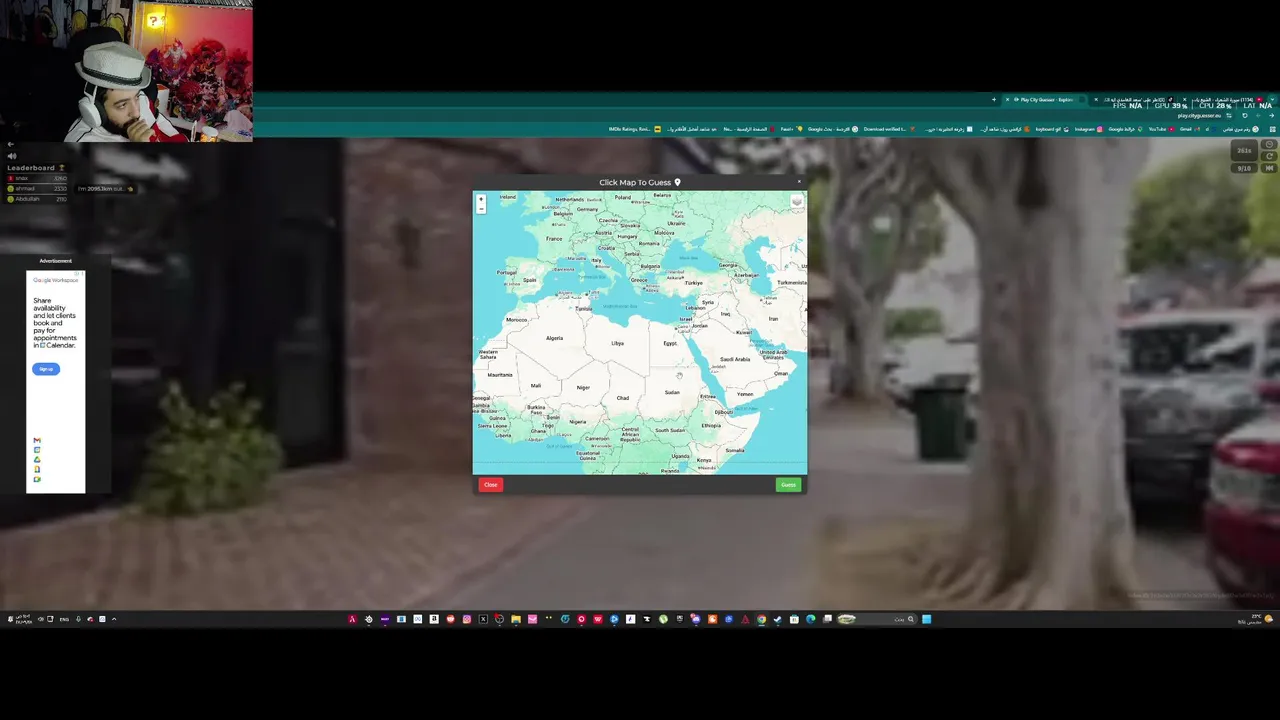
Task: Switch the ENG input language indicator
Action: tap(65, 619)
